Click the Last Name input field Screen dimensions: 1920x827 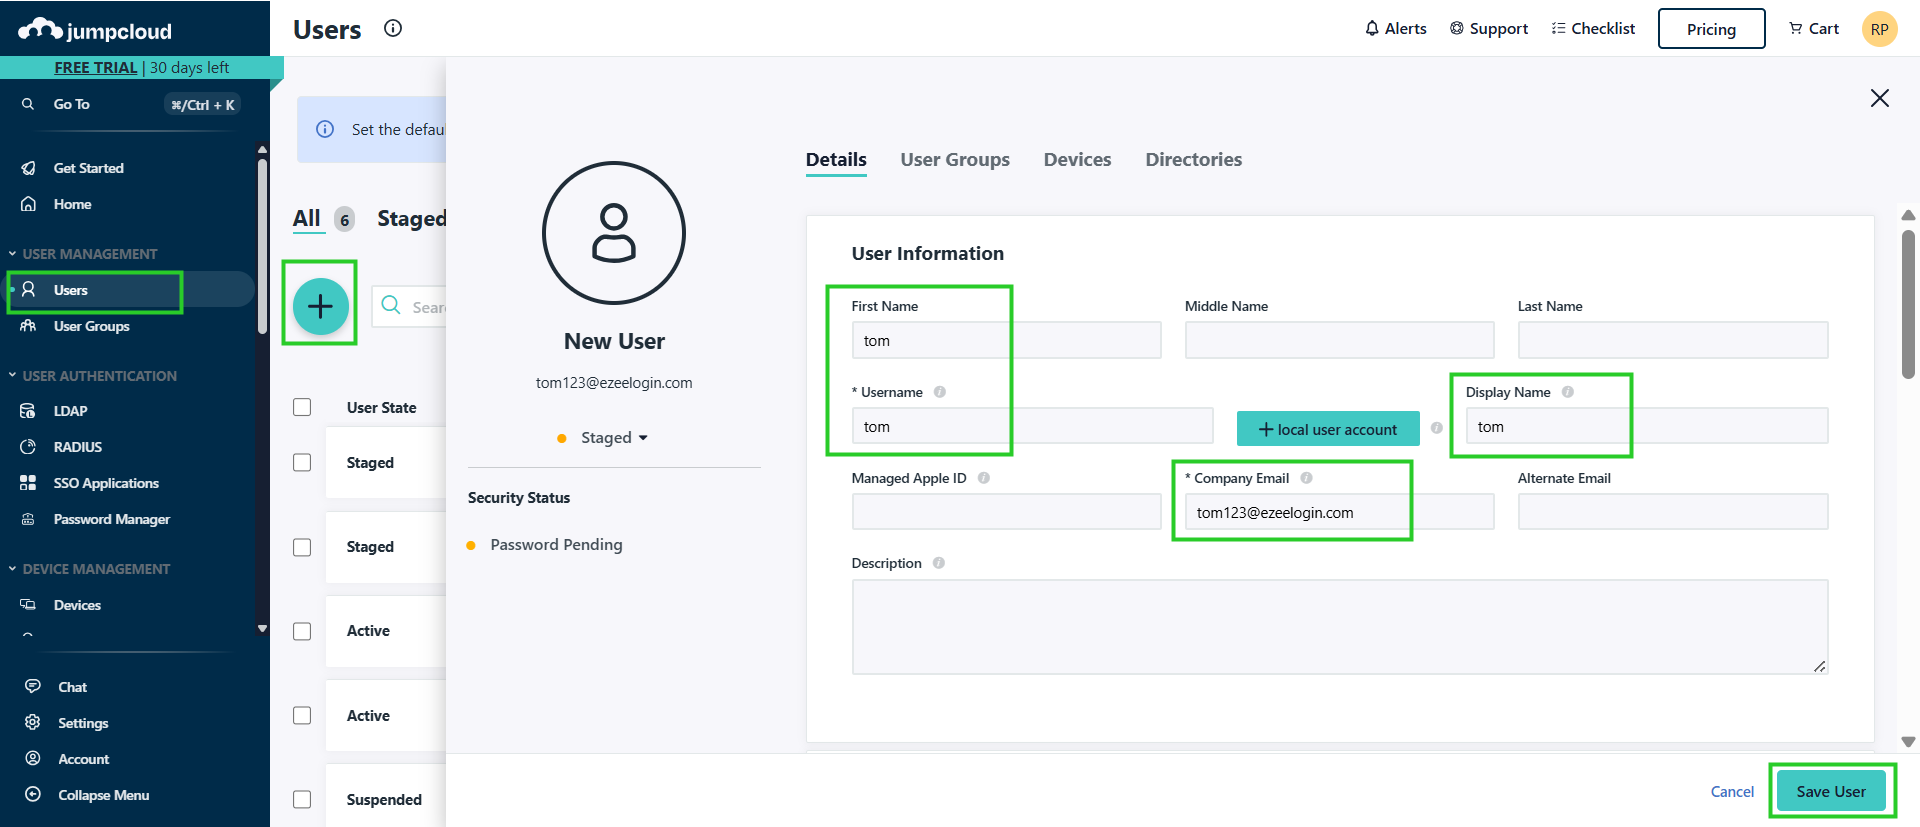[1673, 340]
